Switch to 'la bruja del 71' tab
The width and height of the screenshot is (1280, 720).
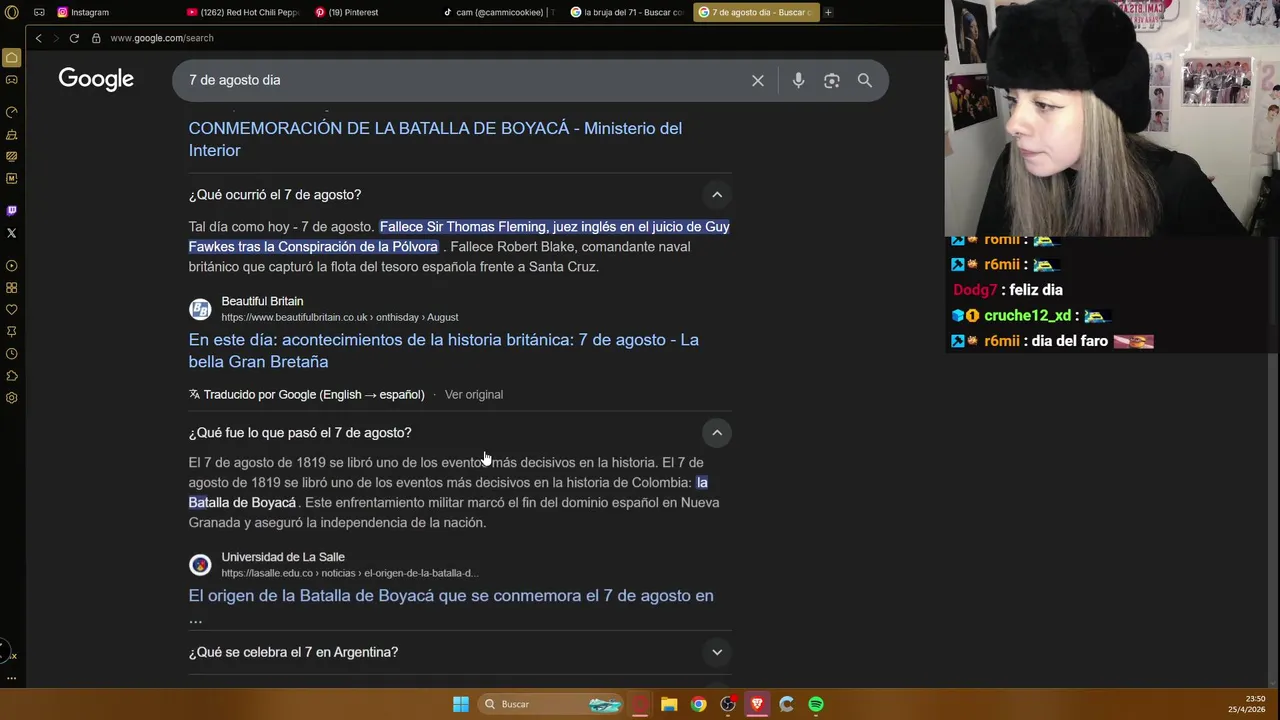point(628,12)
